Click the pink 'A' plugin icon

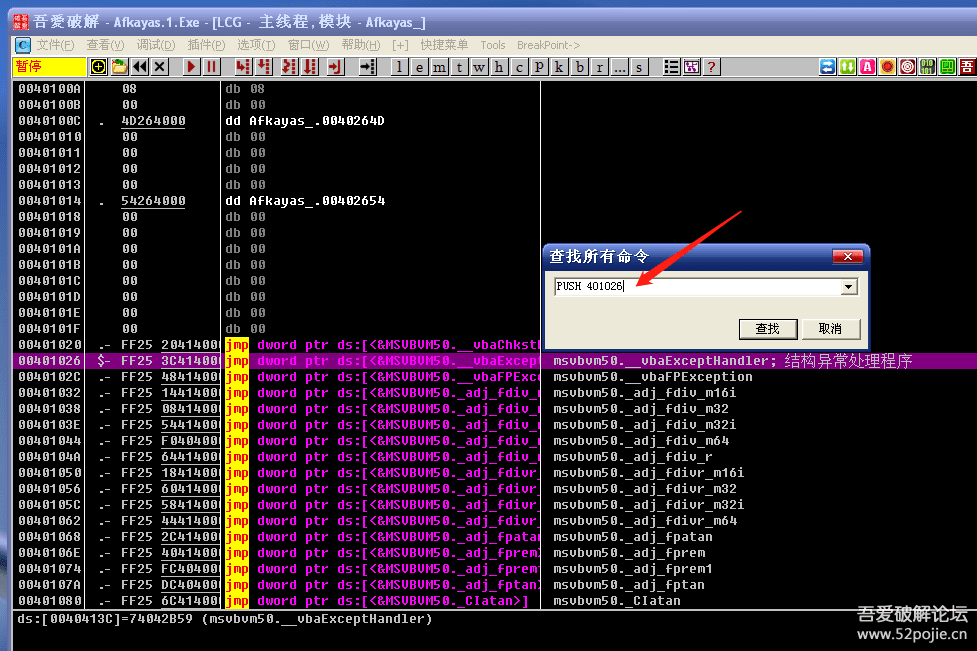[x=867, y=67]
